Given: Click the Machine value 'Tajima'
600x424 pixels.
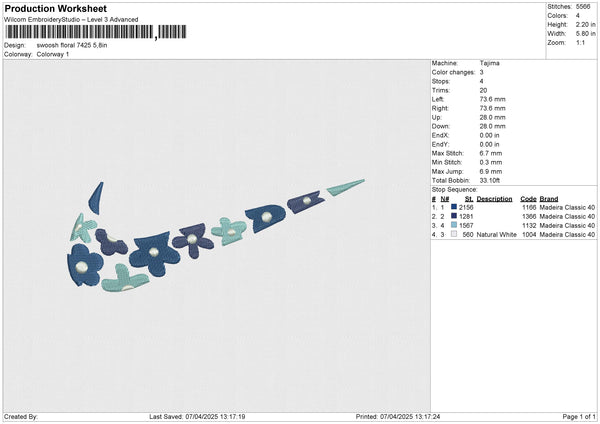Looking at the screenshot, I should pos(489,63).
